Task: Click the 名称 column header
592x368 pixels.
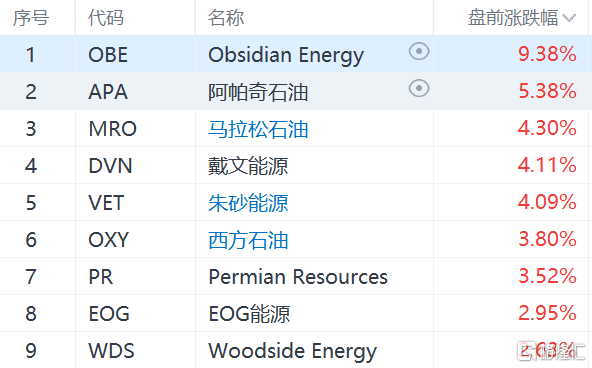Action: pyautogui.click(x=226, y=18)
